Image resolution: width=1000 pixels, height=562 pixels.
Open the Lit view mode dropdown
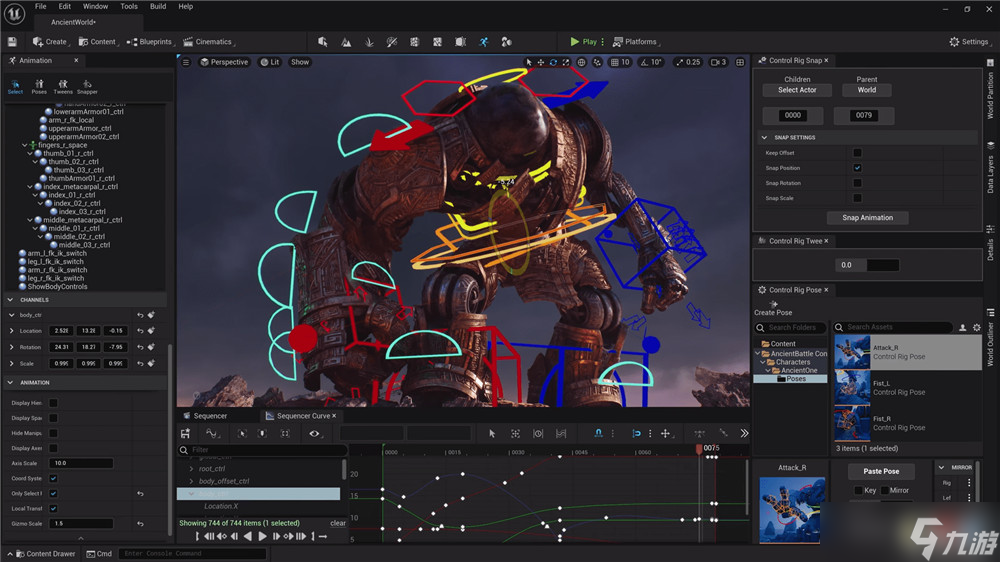[270, 62]
